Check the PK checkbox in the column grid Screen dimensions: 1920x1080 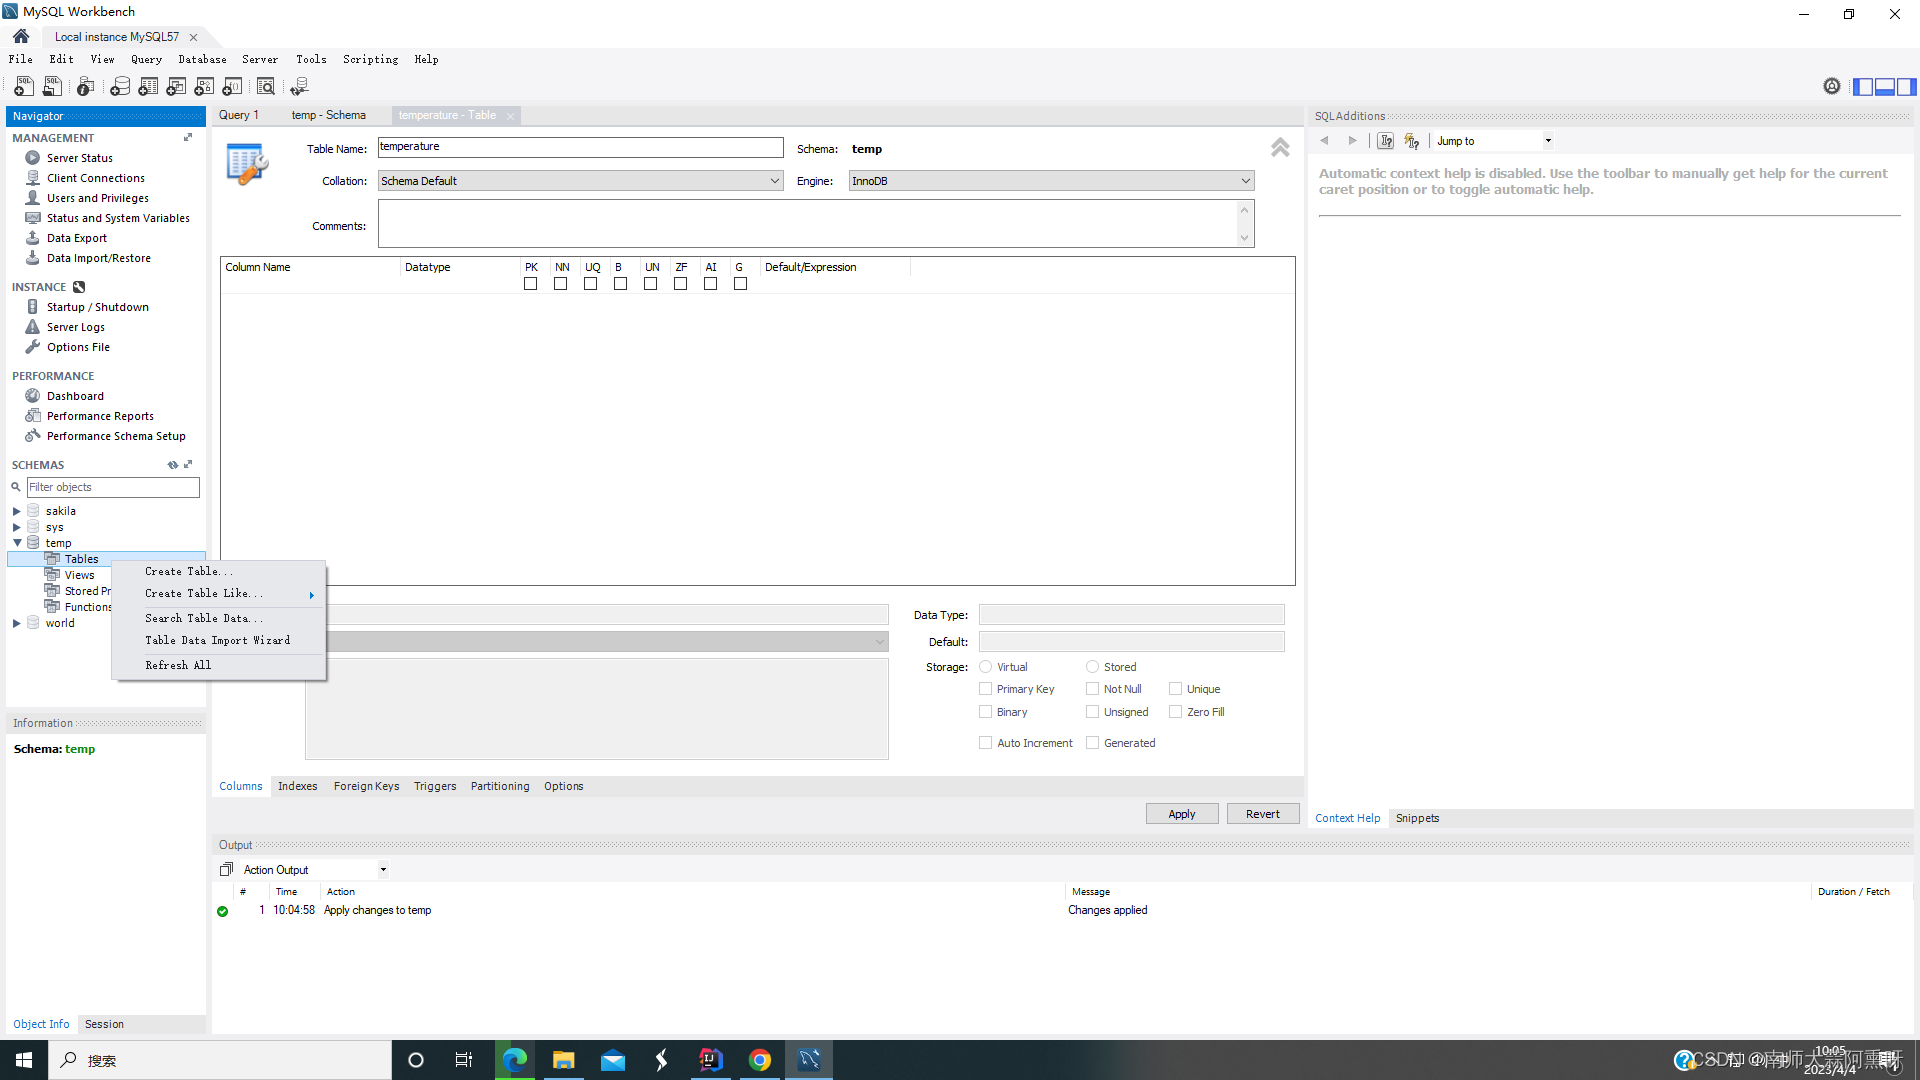pos(531,284)
